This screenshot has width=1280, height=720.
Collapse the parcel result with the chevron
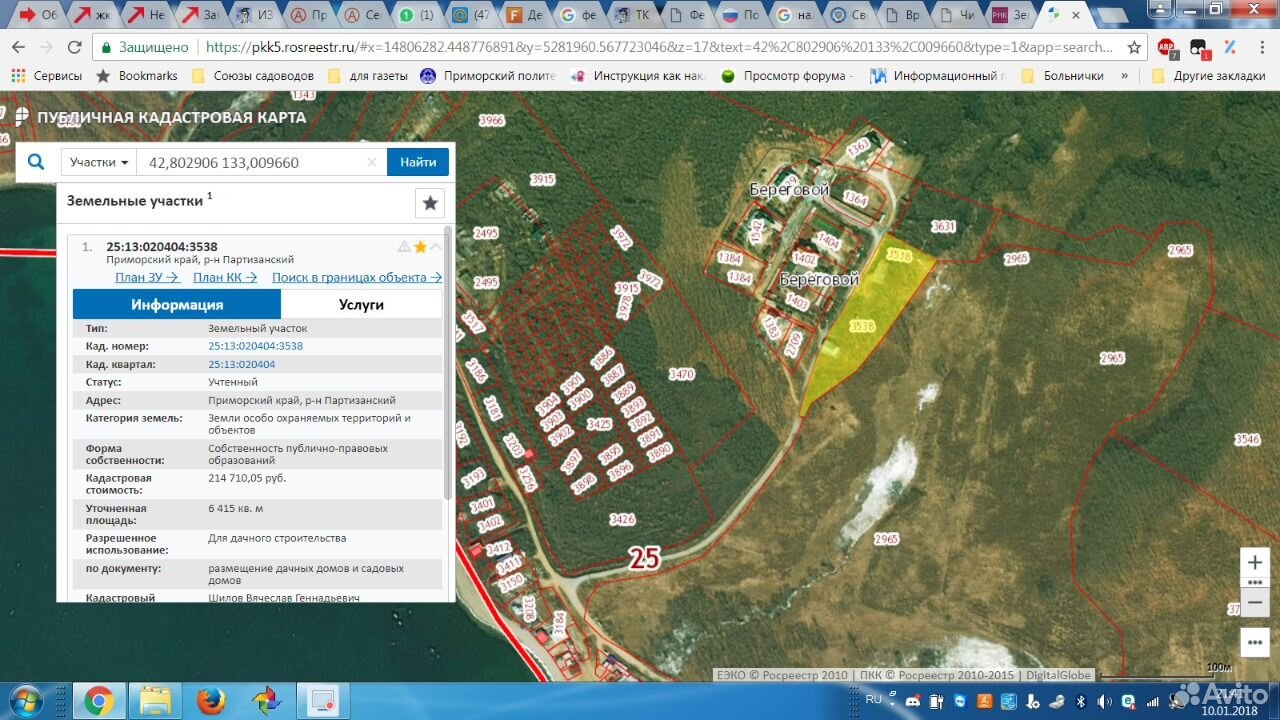pyautogui.click(x=436, y=247)
